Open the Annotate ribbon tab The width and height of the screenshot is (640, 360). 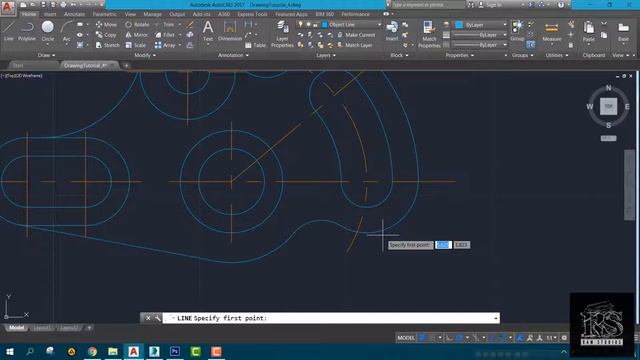pyautogui.click(x=74, y=14)
